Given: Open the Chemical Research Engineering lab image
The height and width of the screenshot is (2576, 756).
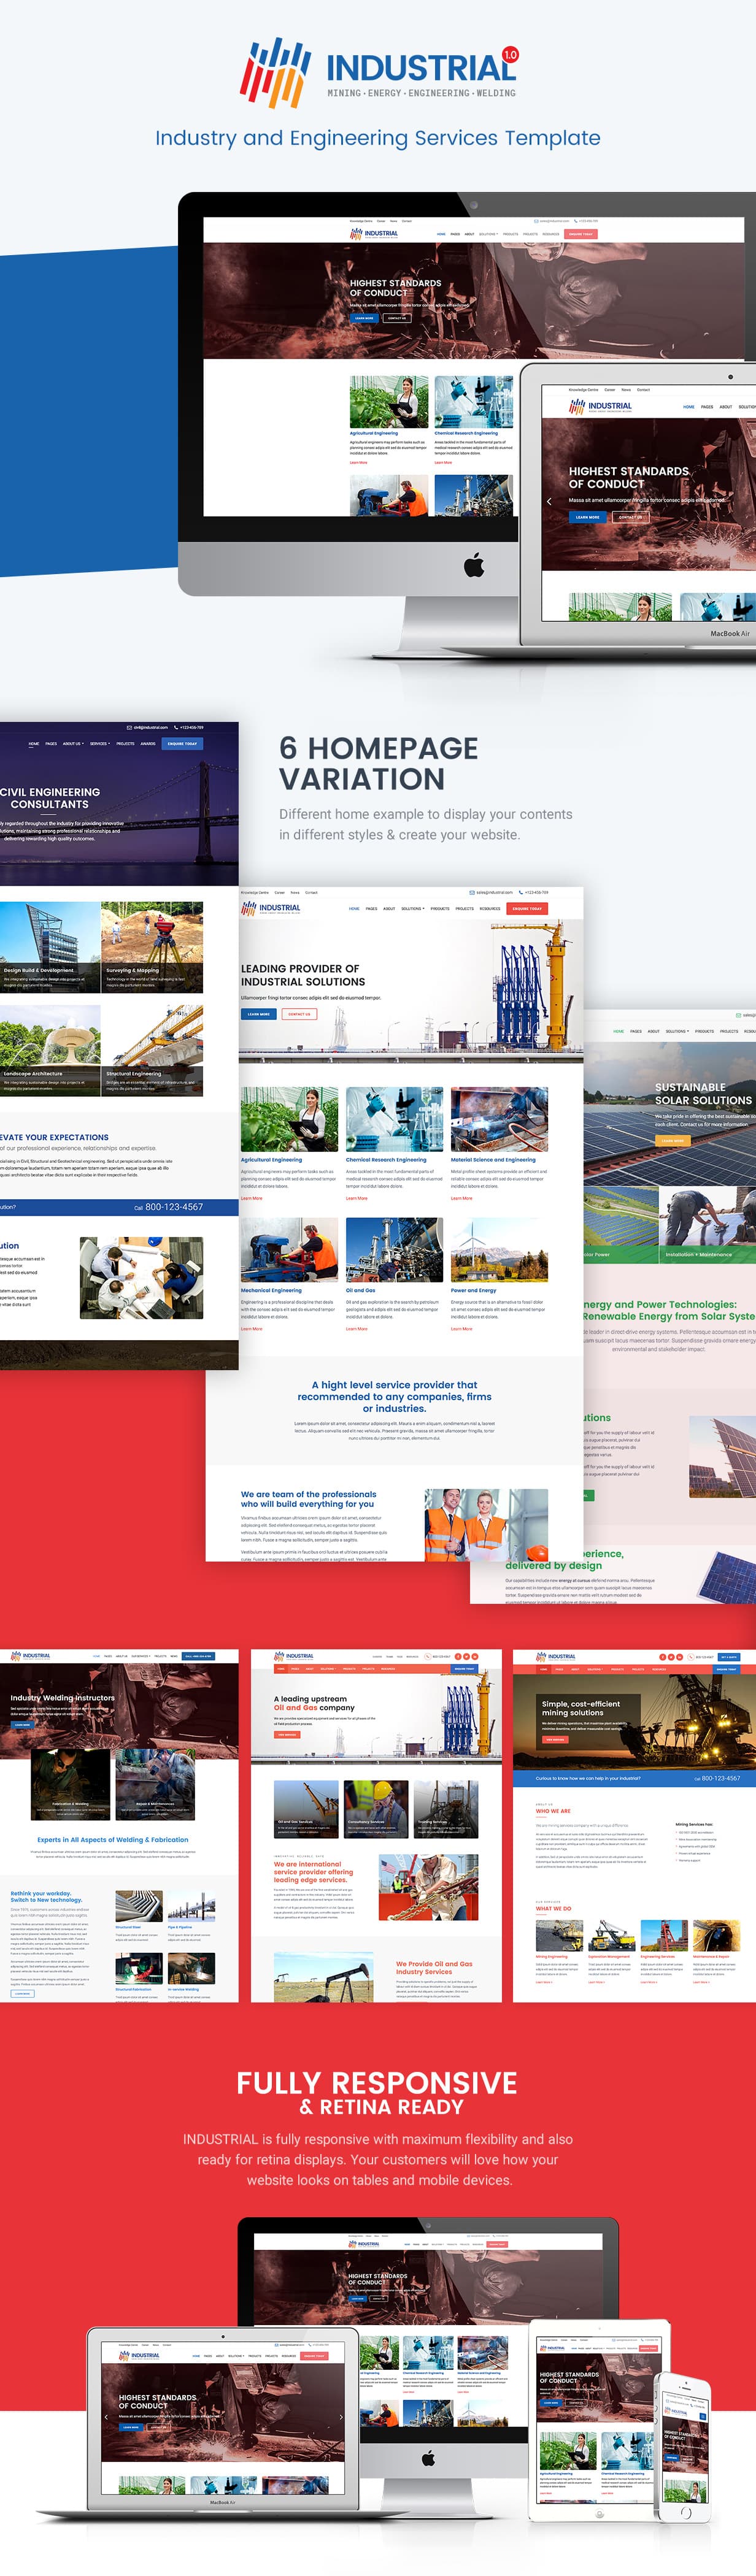Looking at the screenshot, I should pyautogui.click(x=395, y=1120).
